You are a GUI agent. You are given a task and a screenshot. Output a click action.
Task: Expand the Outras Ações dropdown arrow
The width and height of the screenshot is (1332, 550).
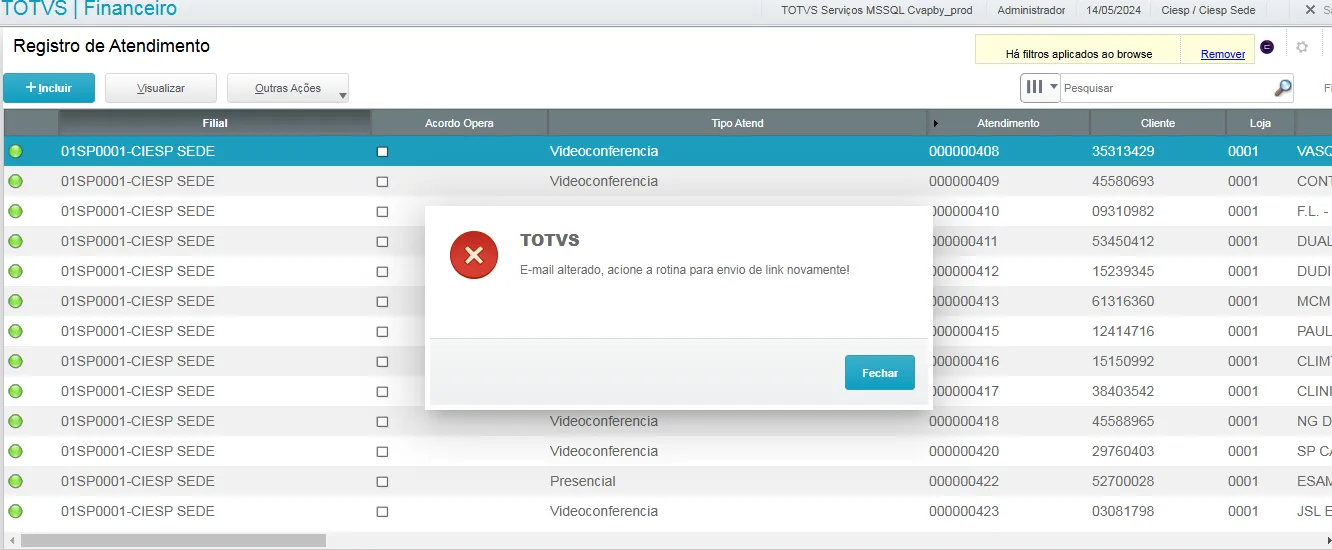coord(342,96)
